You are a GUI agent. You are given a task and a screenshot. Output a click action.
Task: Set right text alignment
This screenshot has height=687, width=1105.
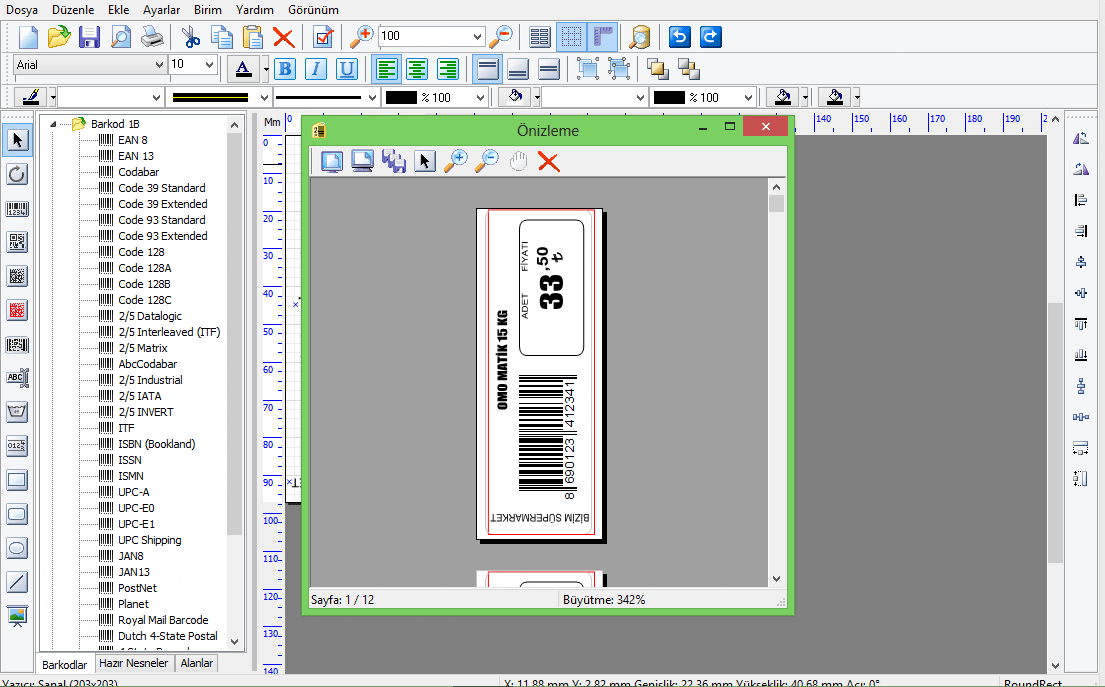(x=448, y=69)
